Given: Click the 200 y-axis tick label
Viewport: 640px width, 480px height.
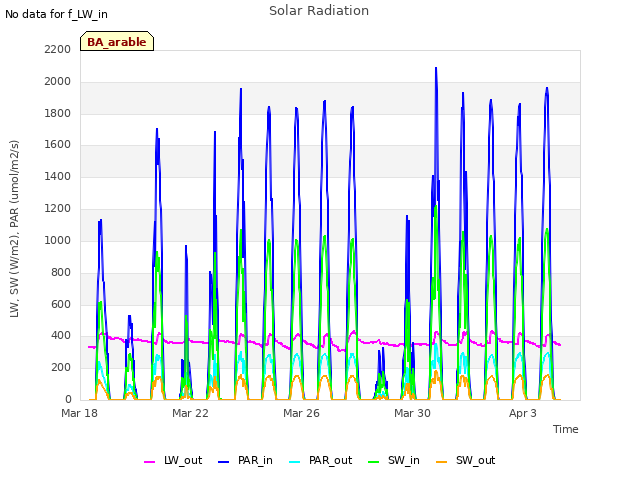Looking at the screenshot, I should pos(61,367).
